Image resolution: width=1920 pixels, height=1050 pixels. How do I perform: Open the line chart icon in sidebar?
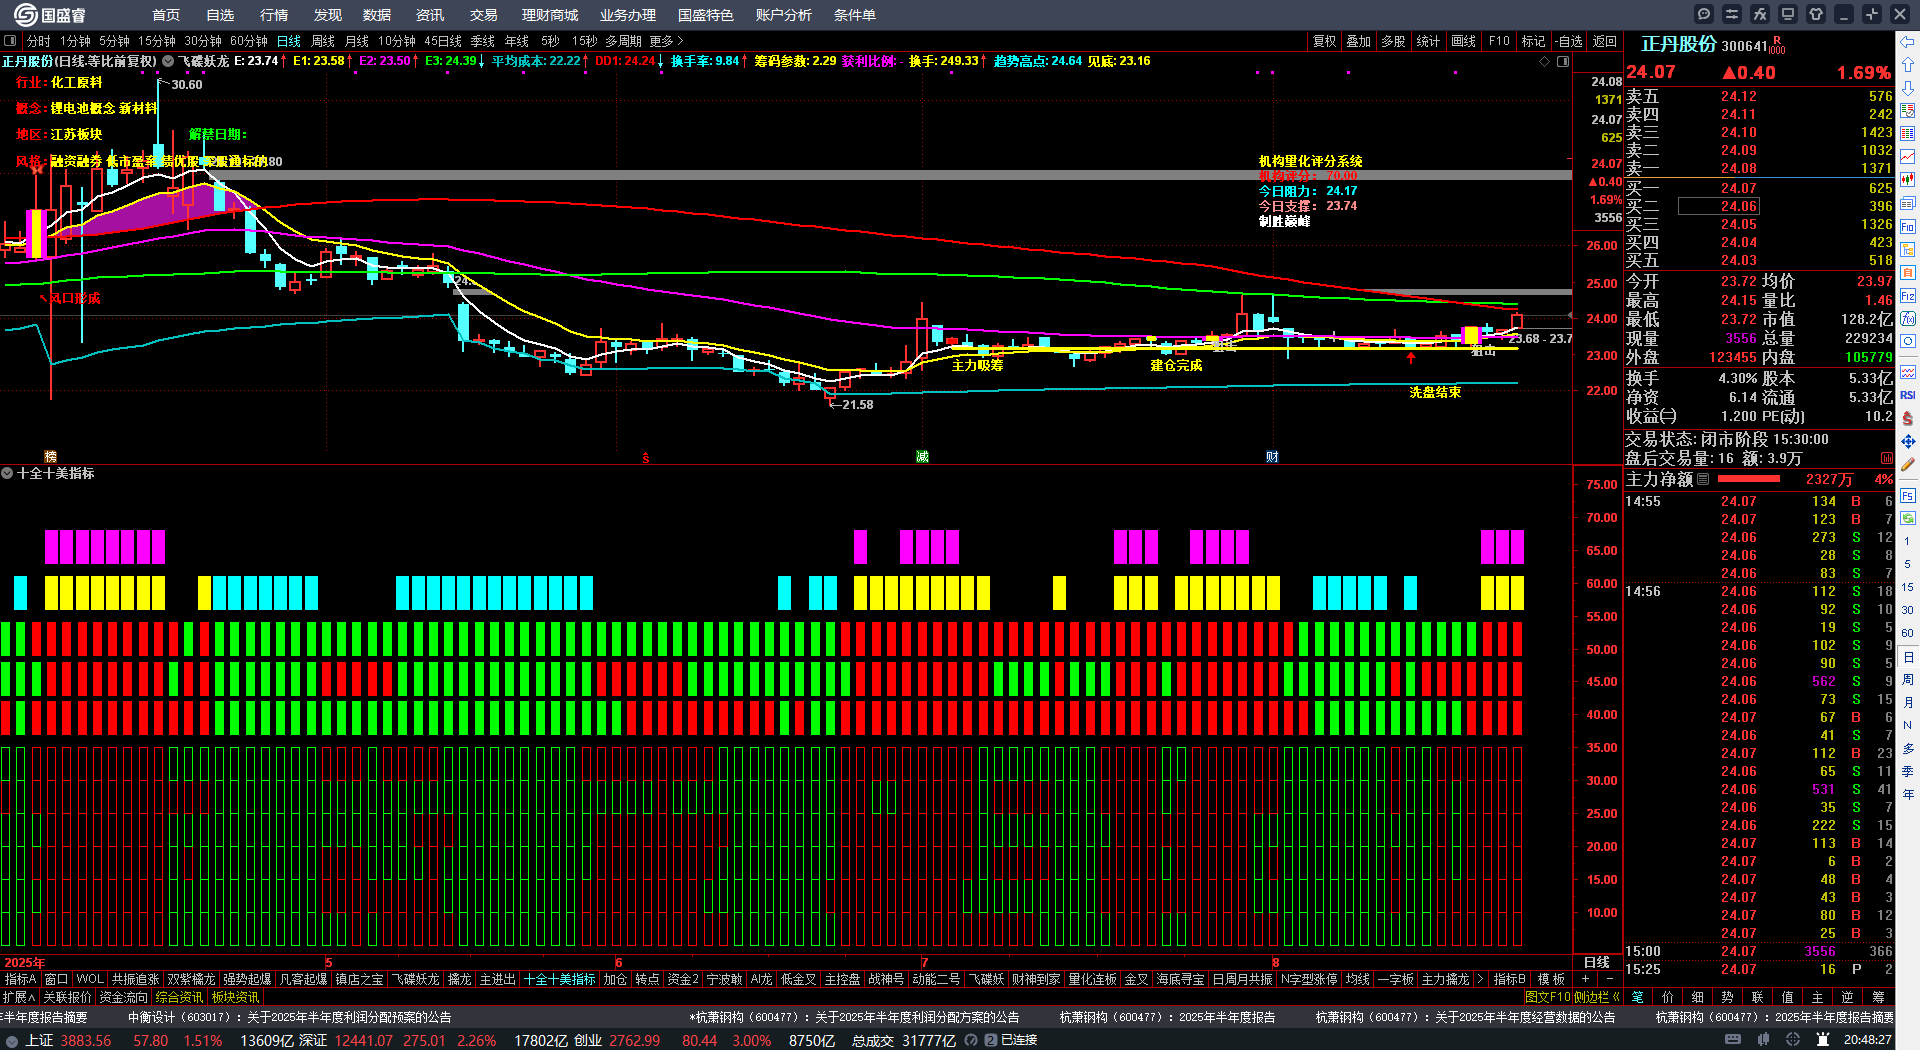(x=1908, y=157)
